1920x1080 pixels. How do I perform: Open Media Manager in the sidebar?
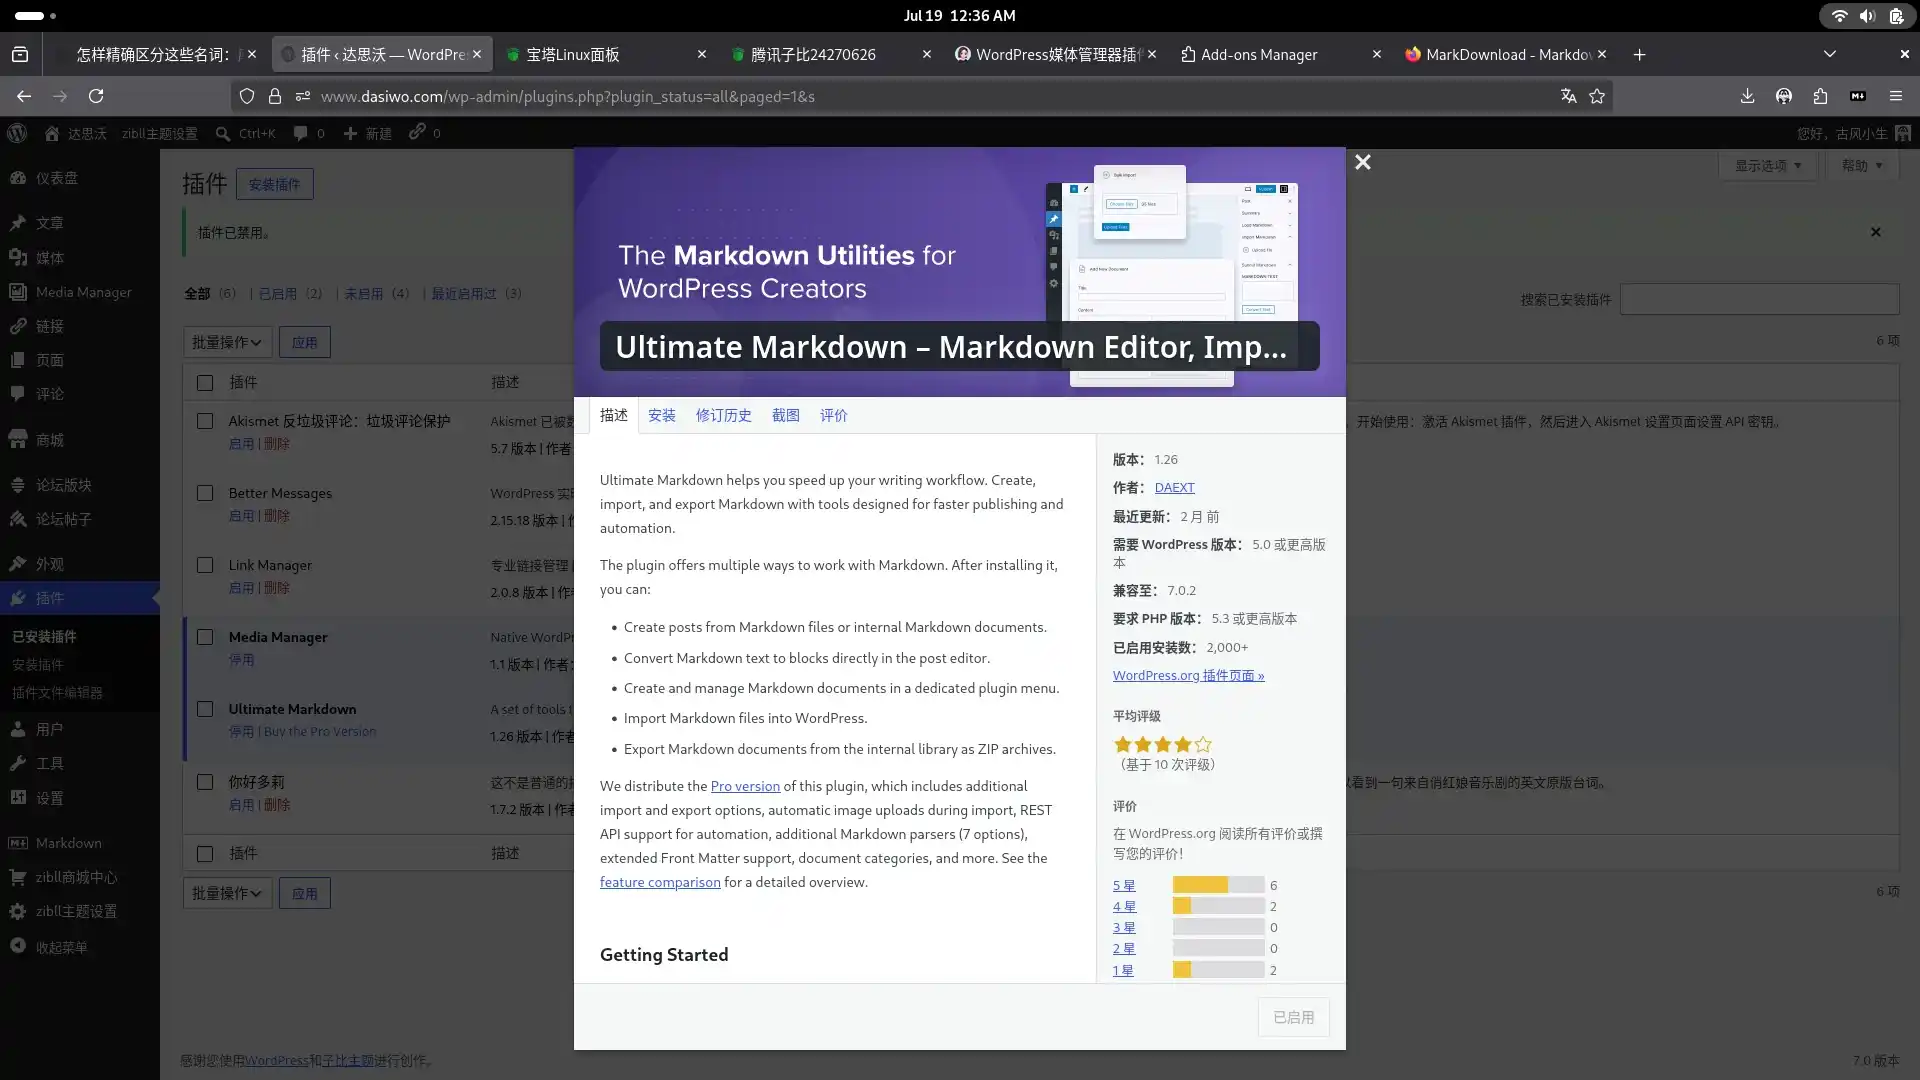[80, 292]
